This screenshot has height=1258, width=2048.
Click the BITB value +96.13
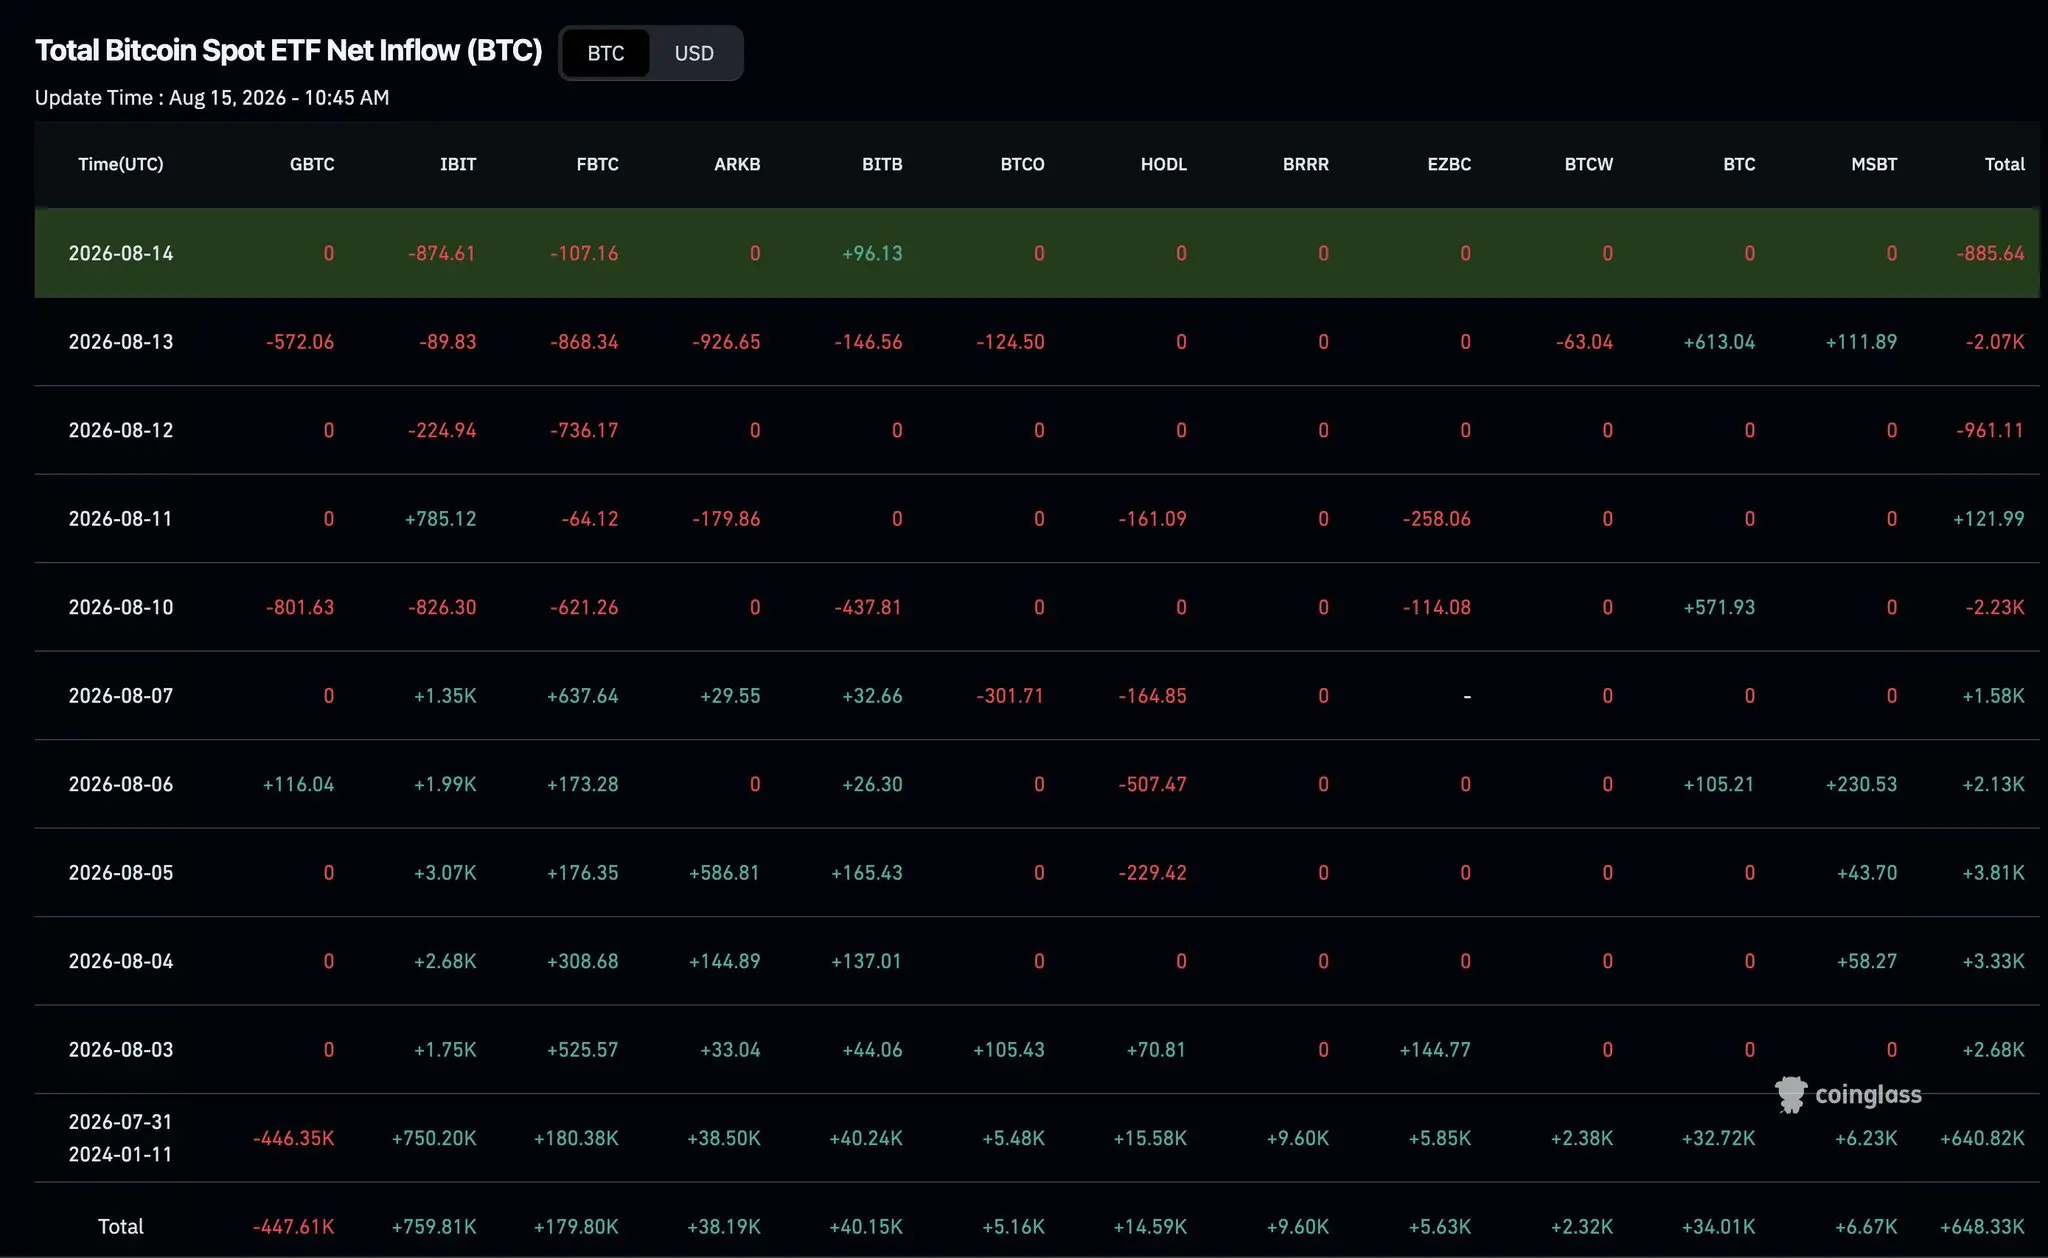[872, 254]
